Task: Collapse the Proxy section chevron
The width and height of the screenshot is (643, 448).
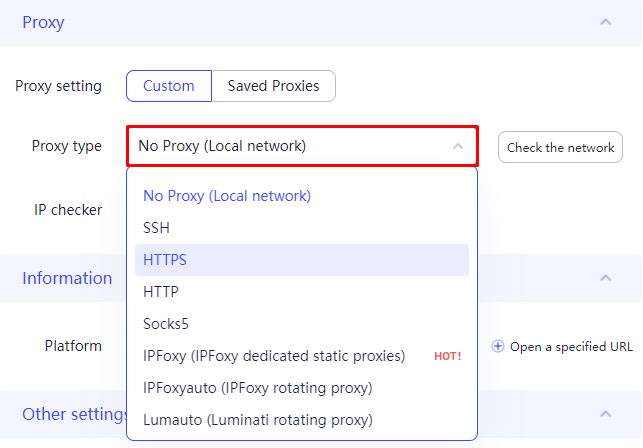Action: click(606, 22)
